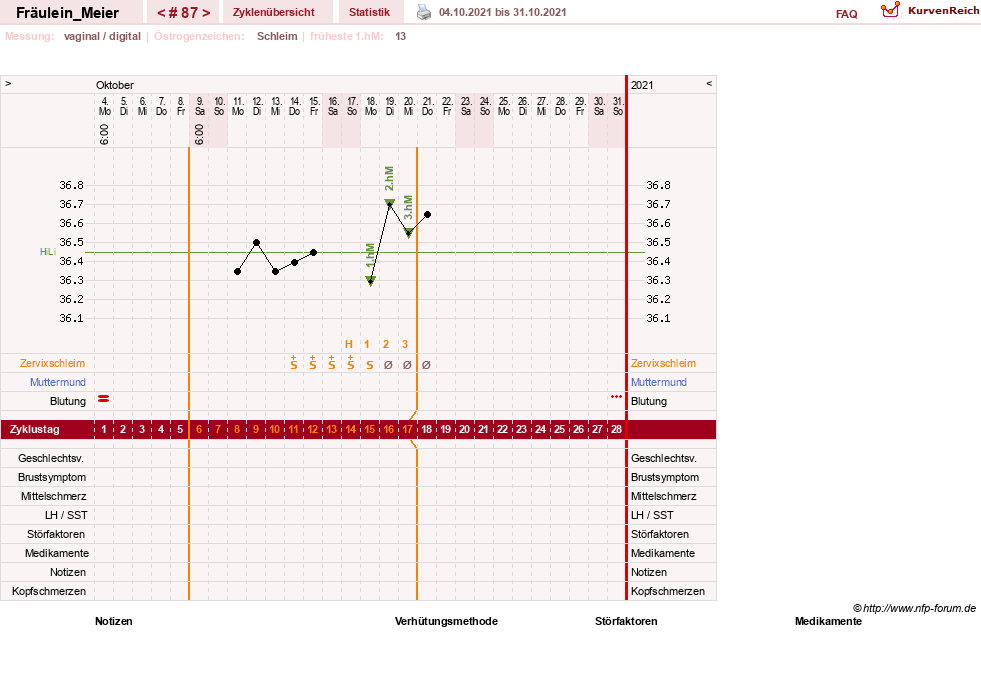Click the S mucus symbol on Oct 18

370,365
